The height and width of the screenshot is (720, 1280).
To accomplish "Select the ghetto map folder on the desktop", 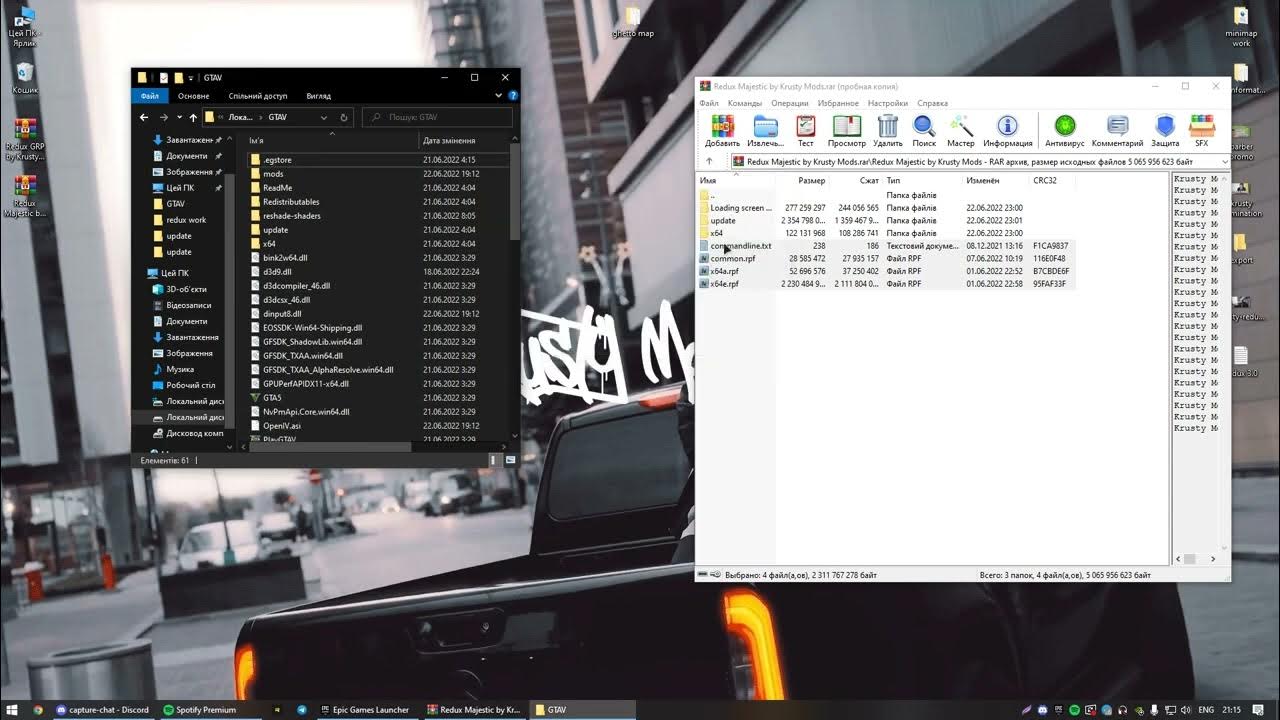I will pyautogui.click(x=633, y=23).
